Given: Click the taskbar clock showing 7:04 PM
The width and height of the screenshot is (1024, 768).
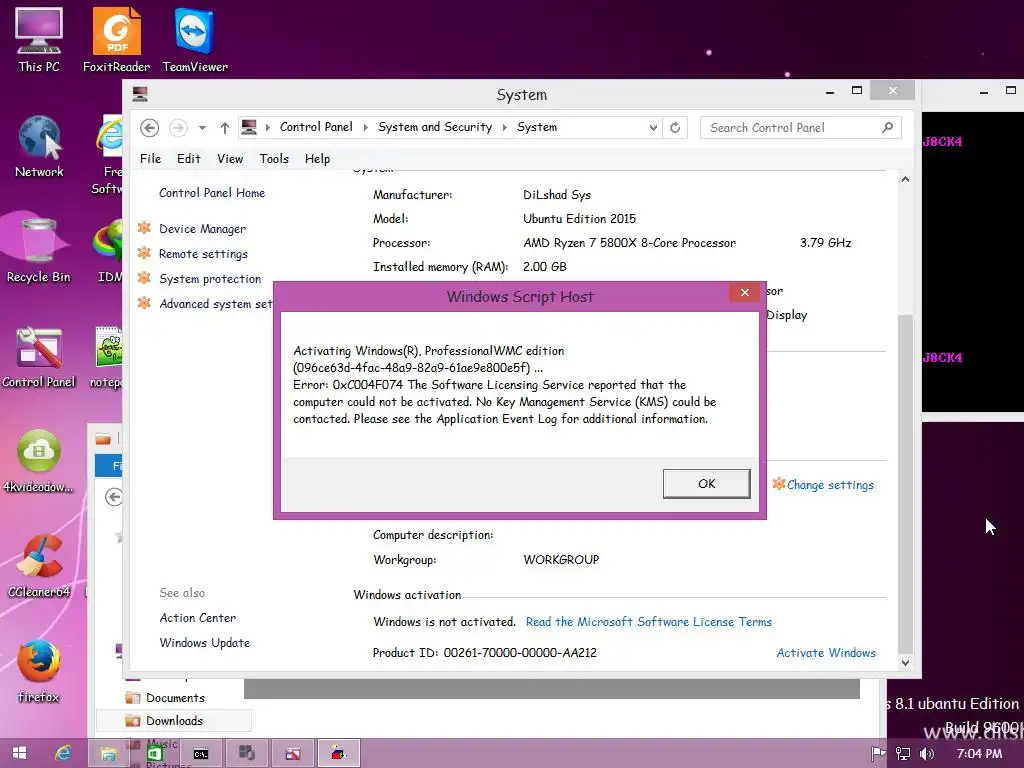Looking at the screenshot, I should click(x=979, y=754).
